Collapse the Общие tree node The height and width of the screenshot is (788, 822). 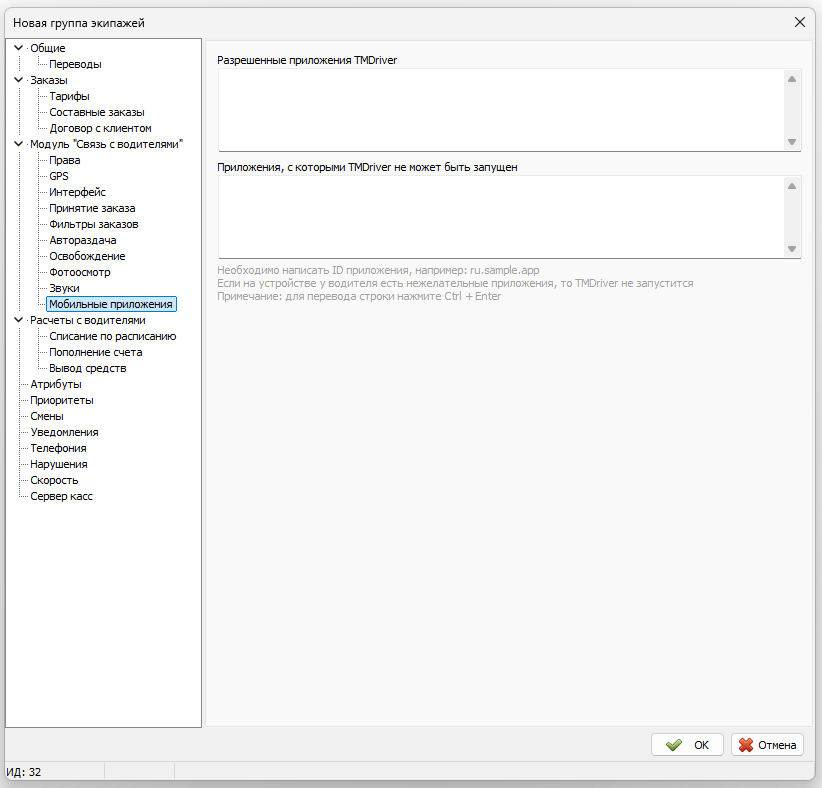click(19, 48)
